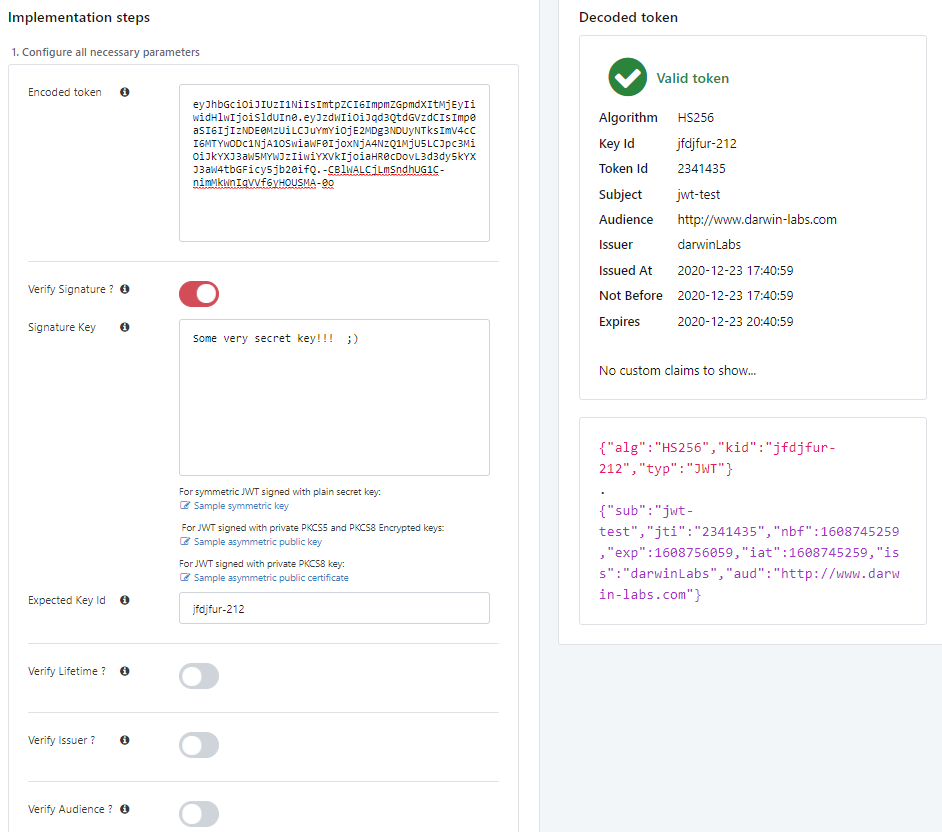Click inside the Encoded token text area
The width and height of the screenshot is (942, 832).
click(334, 165)
